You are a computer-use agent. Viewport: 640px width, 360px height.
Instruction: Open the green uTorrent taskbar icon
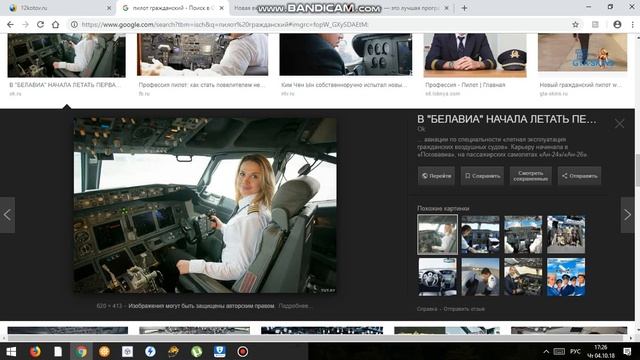pos(196,351)
